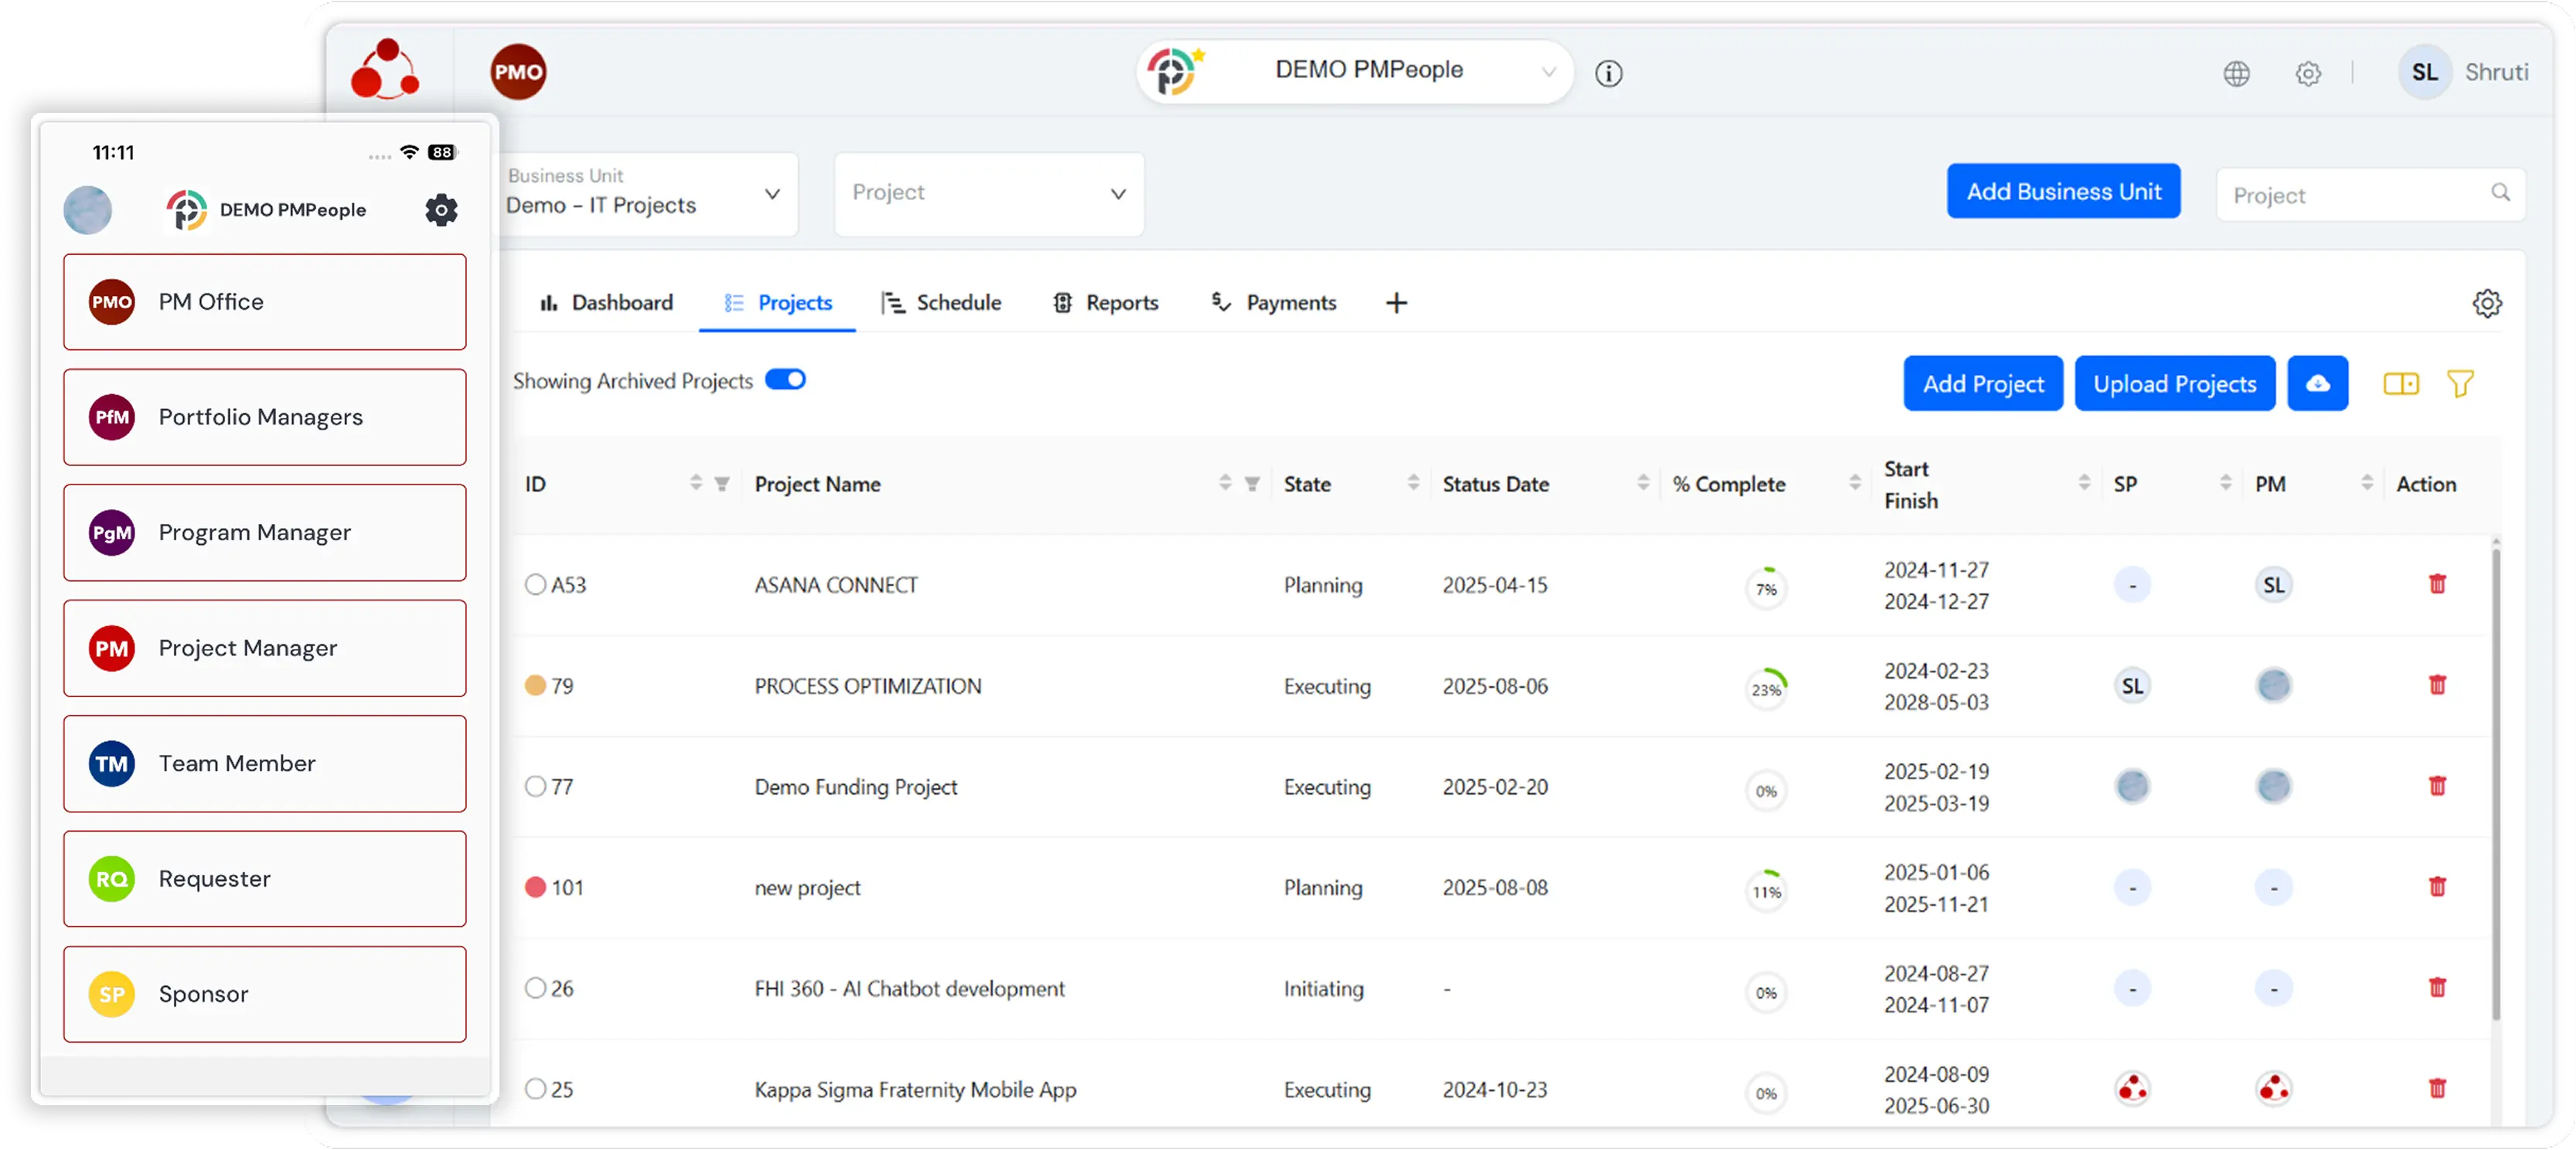Click the info icon next to DEMO PMPeople
2576x1150 pixels.
pyautogui.click(x=1608, y=73)
